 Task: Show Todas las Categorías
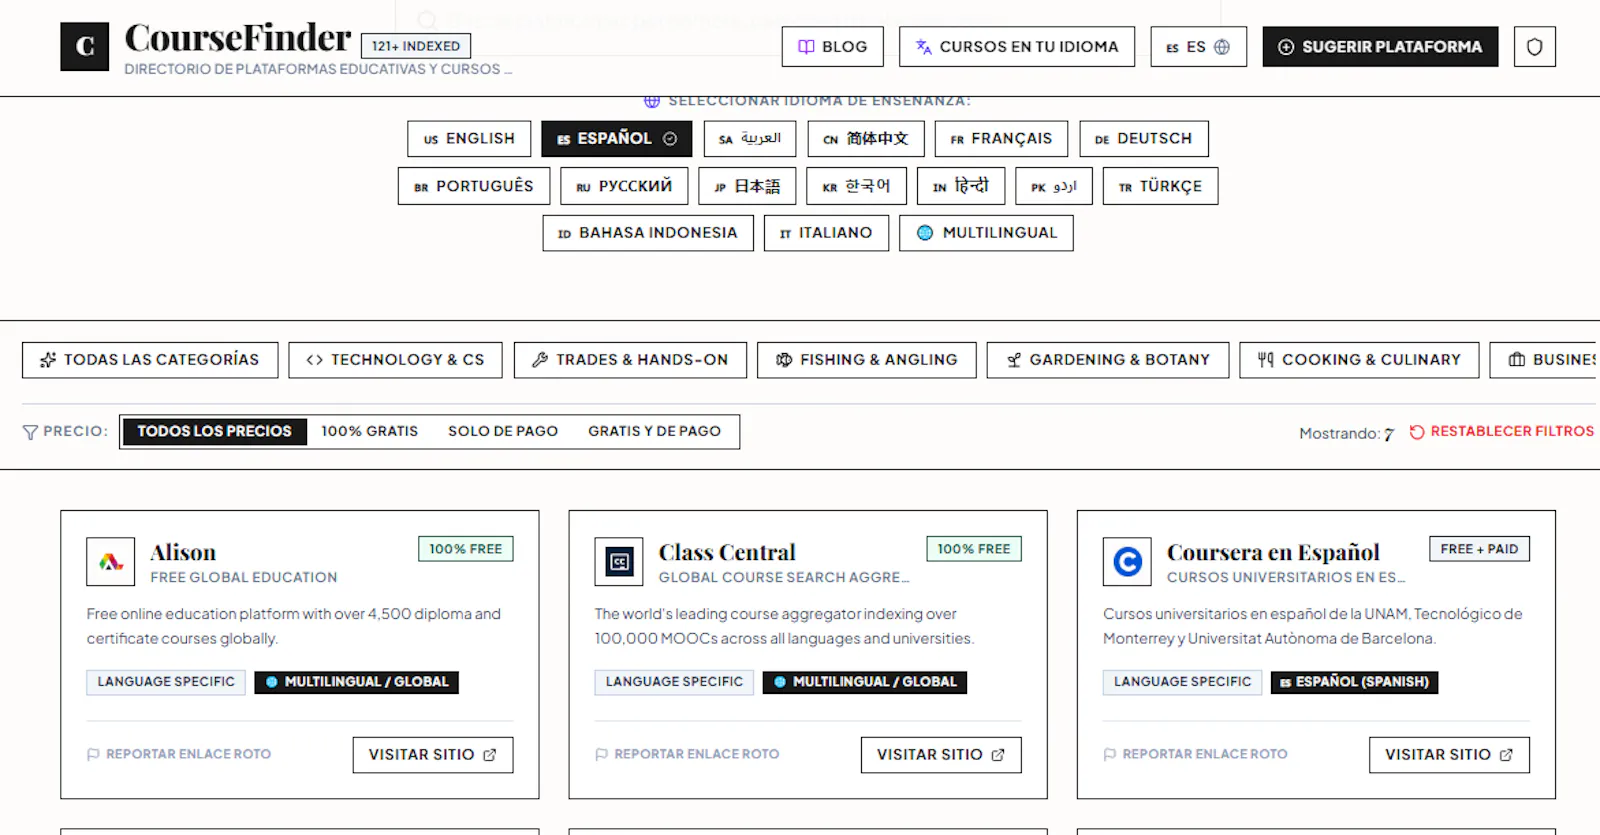tap(150, 360)
